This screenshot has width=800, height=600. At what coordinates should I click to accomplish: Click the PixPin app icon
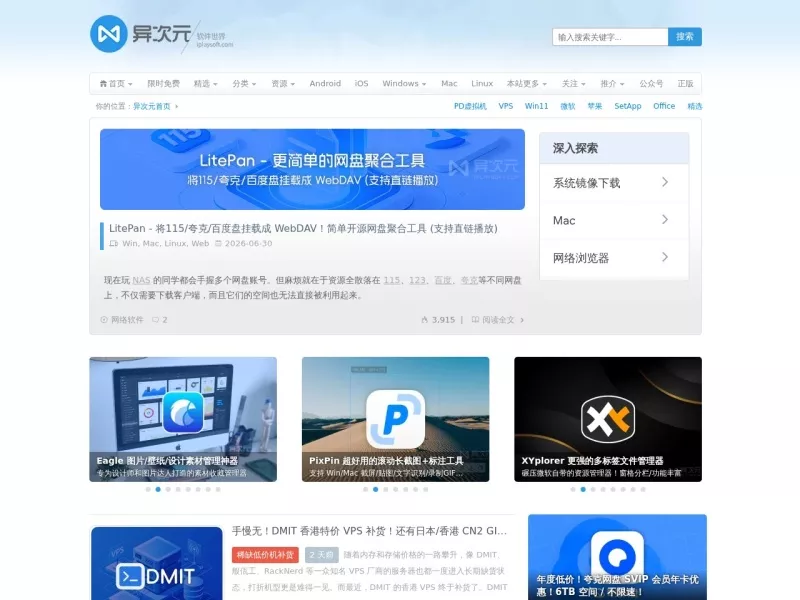pyautogui.click(x=395, y=419)
